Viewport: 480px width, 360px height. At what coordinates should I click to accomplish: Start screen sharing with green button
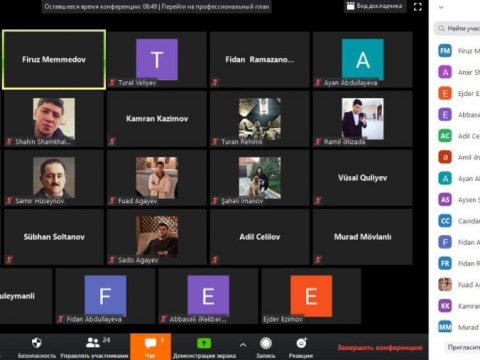(204, 343)
